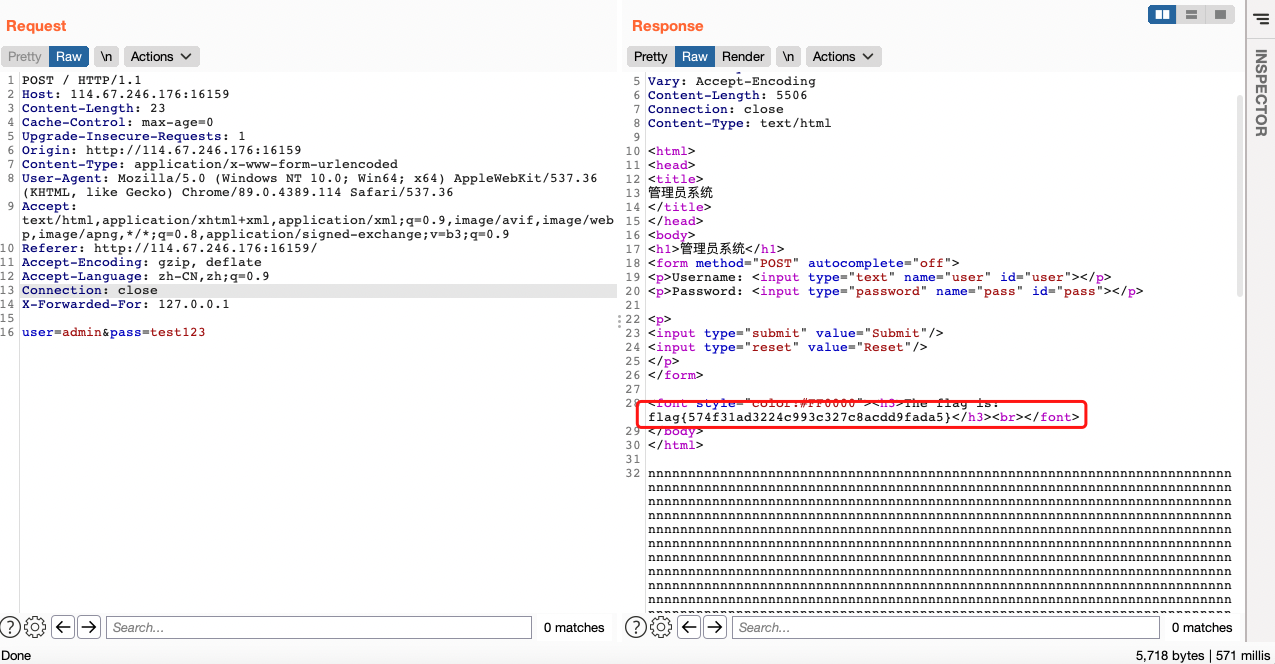Click the Referer header line
Viewport: 1275px width, 664px height.
[x=169, y=248]
